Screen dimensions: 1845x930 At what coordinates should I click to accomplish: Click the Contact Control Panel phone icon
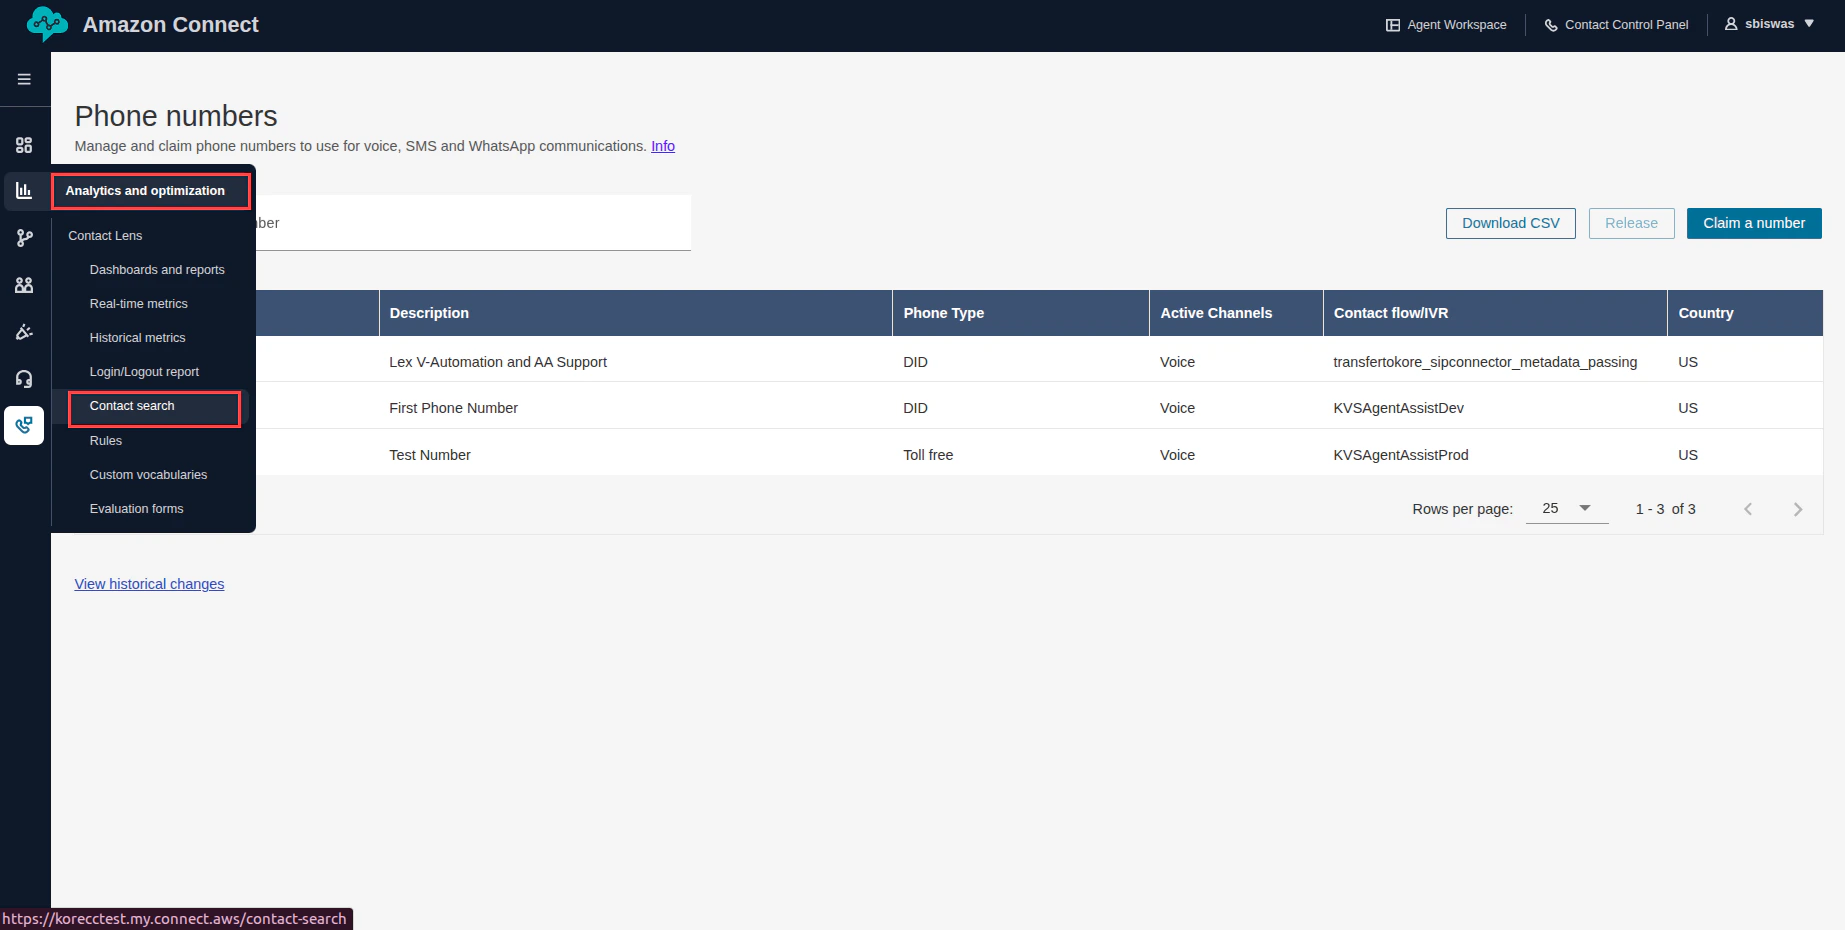(x=1551, y=24)
